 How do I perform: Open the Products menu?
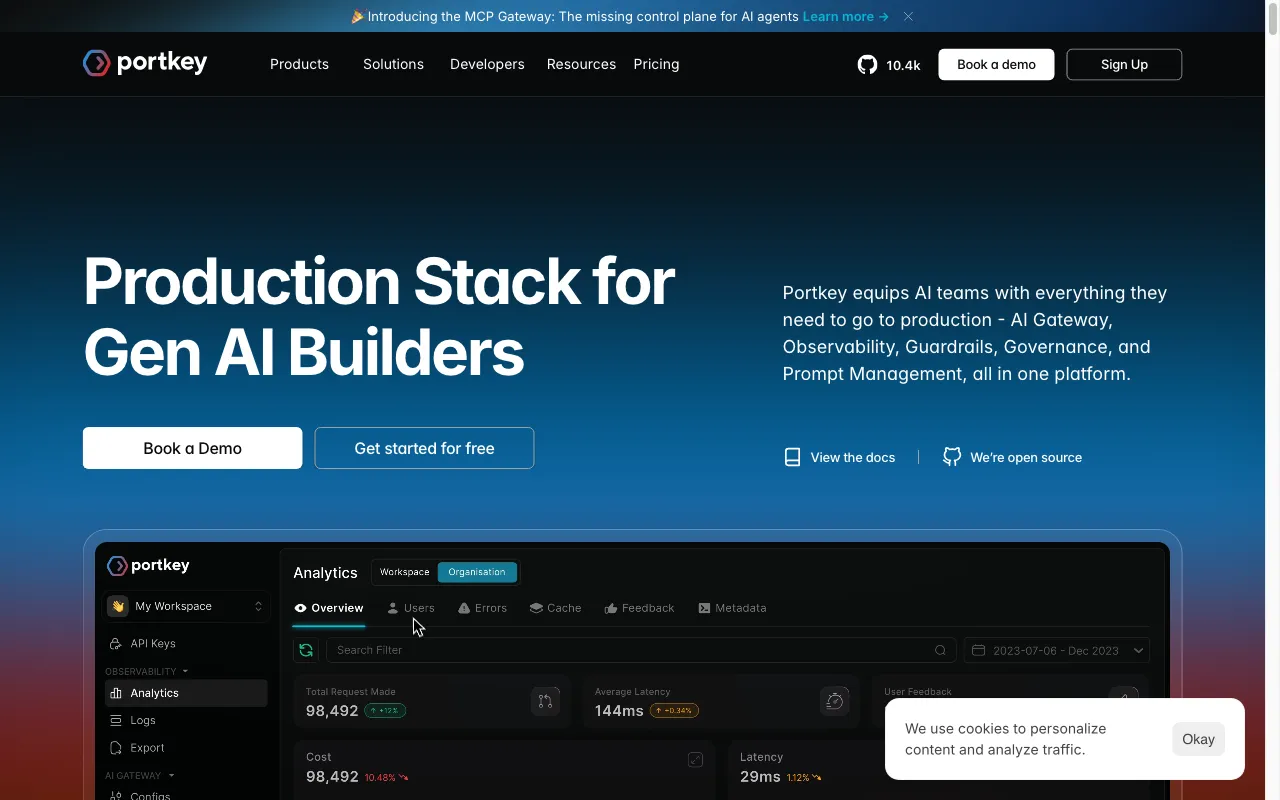point(299,64)
